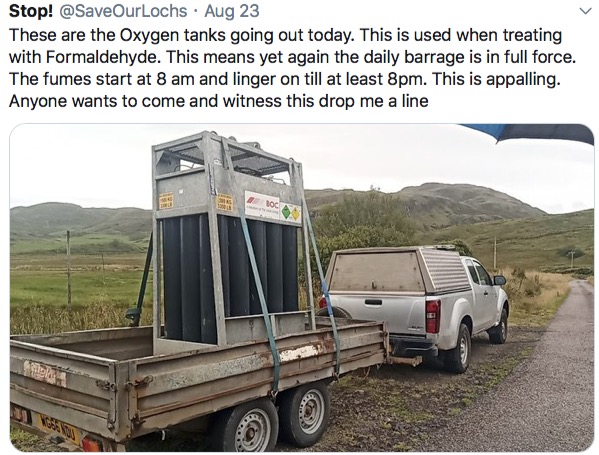Click the pickup truck's red tail light

(433, 316)
